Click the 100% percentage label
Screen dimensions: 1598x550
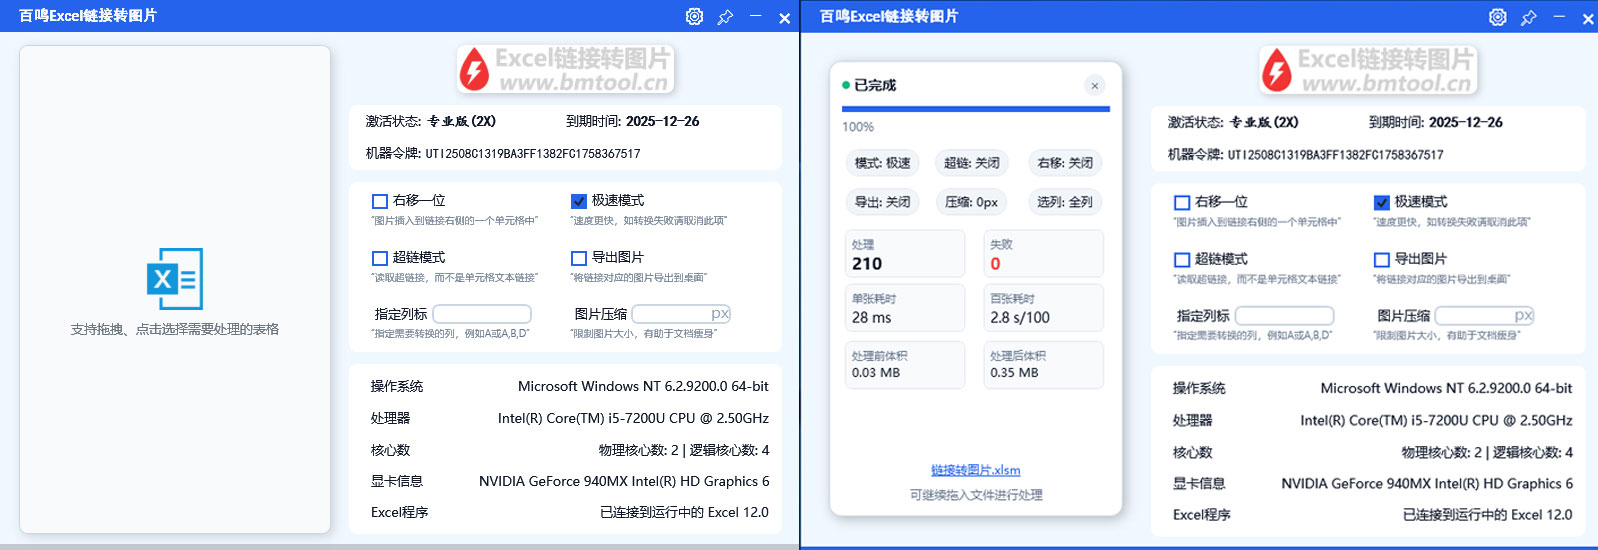(858, 127)
